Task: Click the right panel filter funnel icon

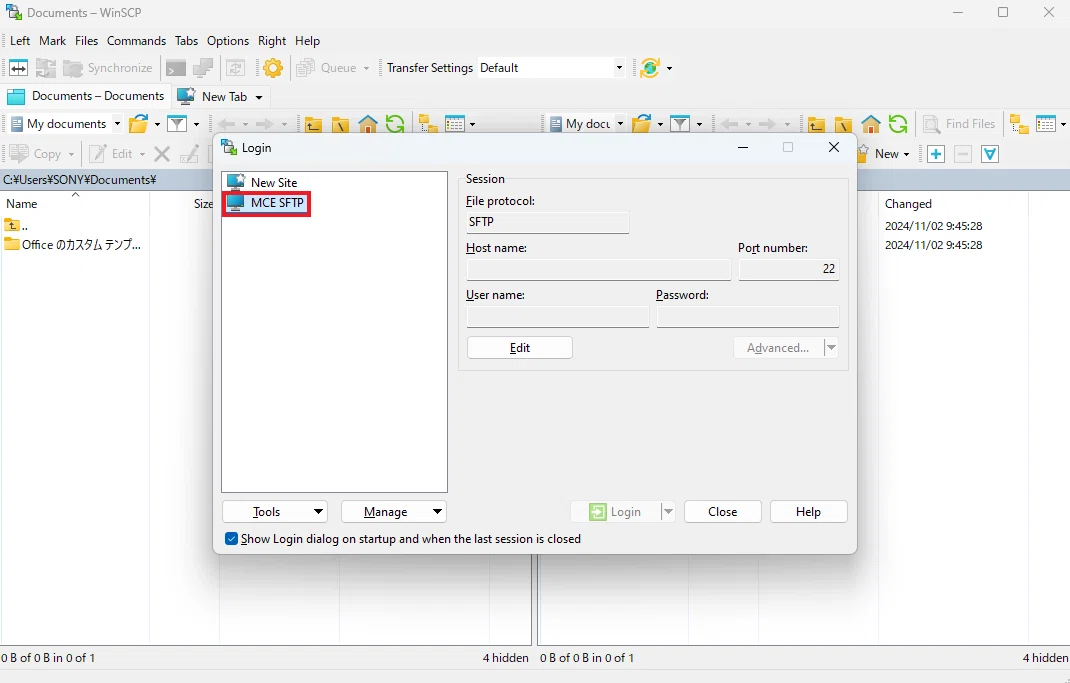Action: pos(680,123)
